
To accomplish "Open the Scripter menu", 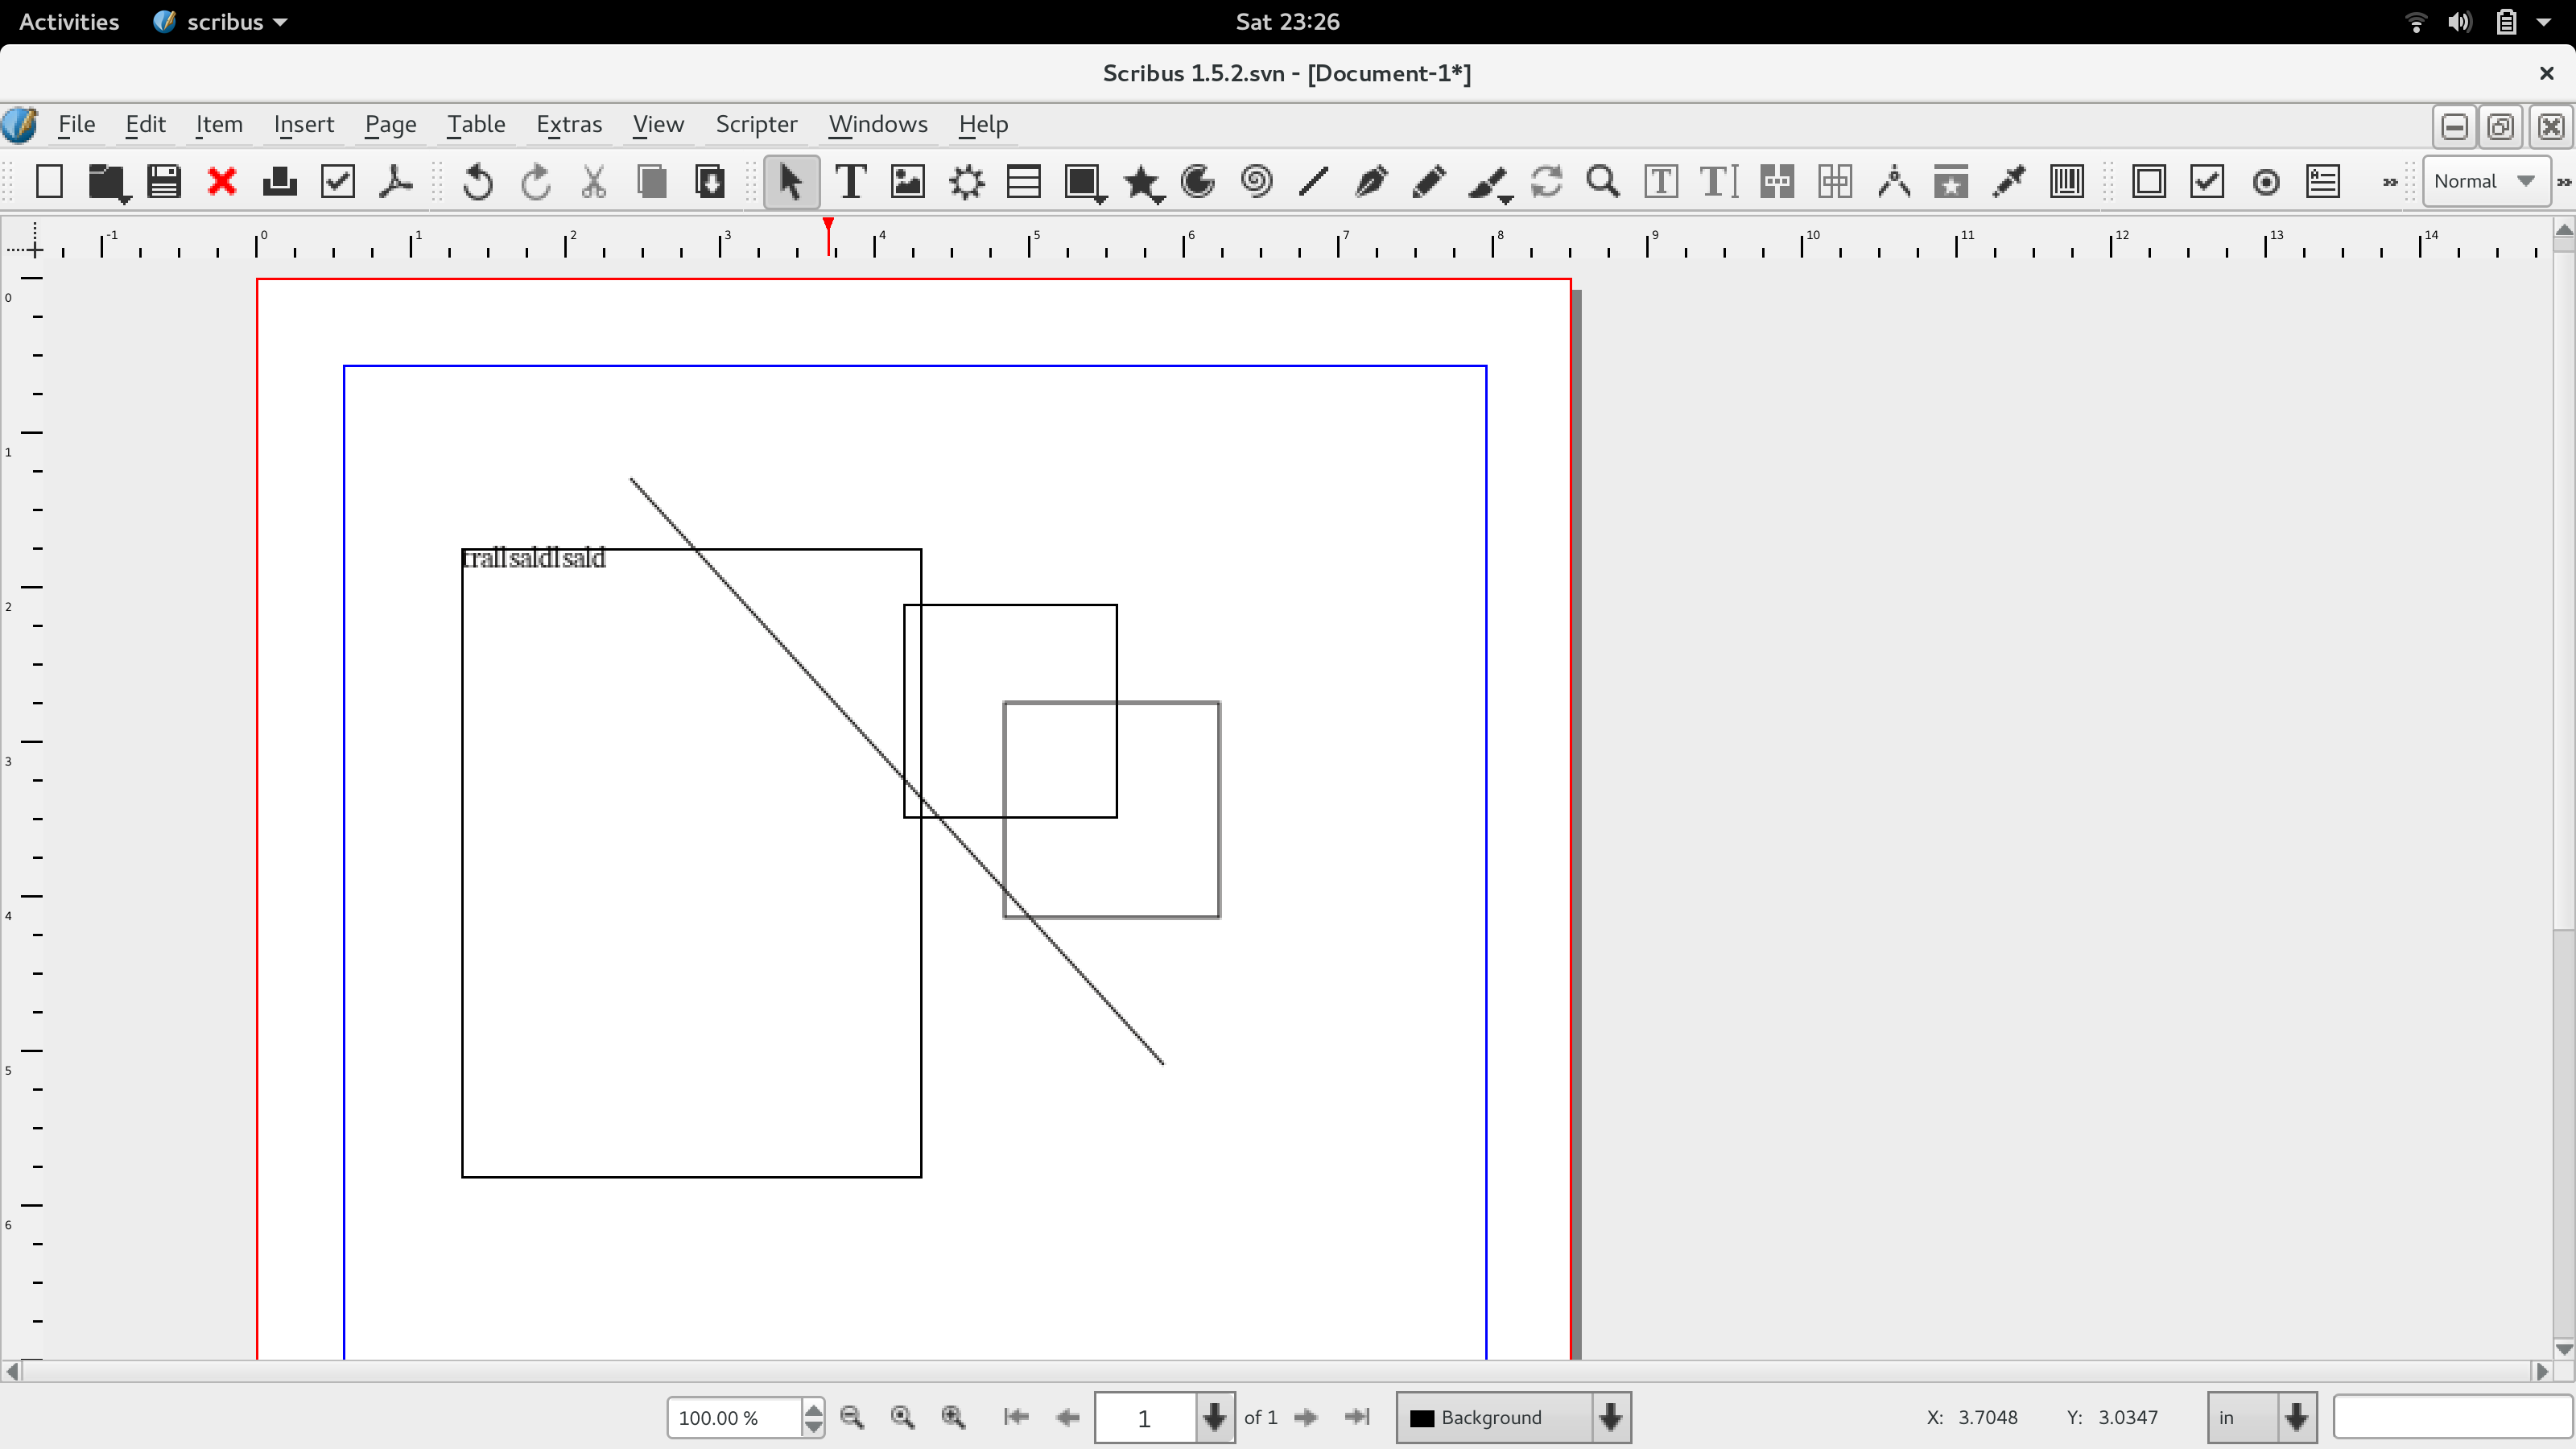I will [756, 124].
